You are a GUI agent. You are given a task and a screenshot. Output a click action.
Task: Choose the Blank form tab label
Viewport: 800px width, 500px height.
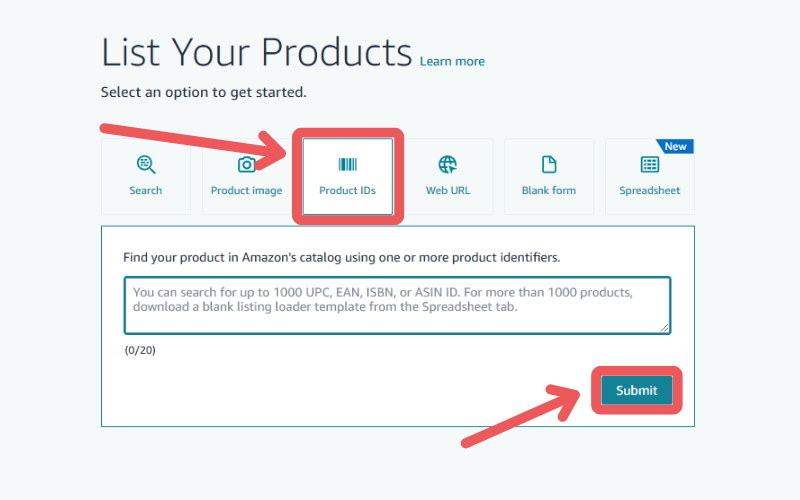pyautogui.click(x=549, y=190)
